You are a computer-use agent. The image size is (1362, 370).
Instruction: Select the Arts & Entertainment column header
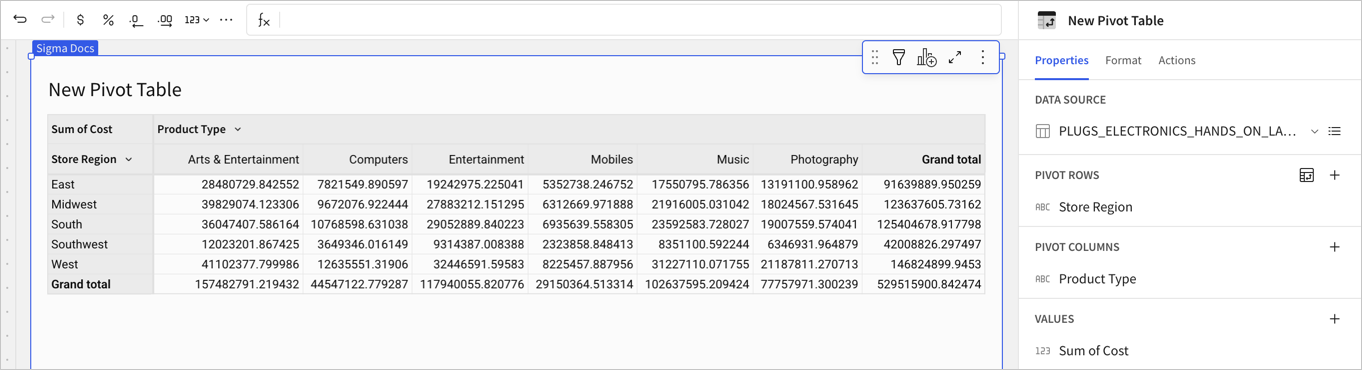click(229, 159)
